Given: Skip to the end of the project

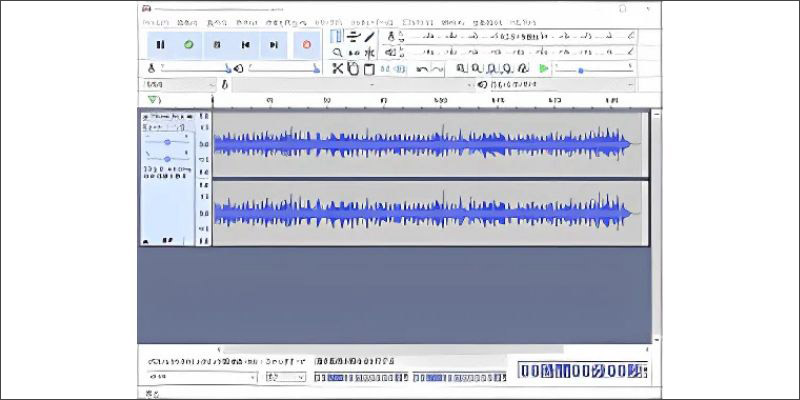Looking at the screenshot, I should [274, 45].
